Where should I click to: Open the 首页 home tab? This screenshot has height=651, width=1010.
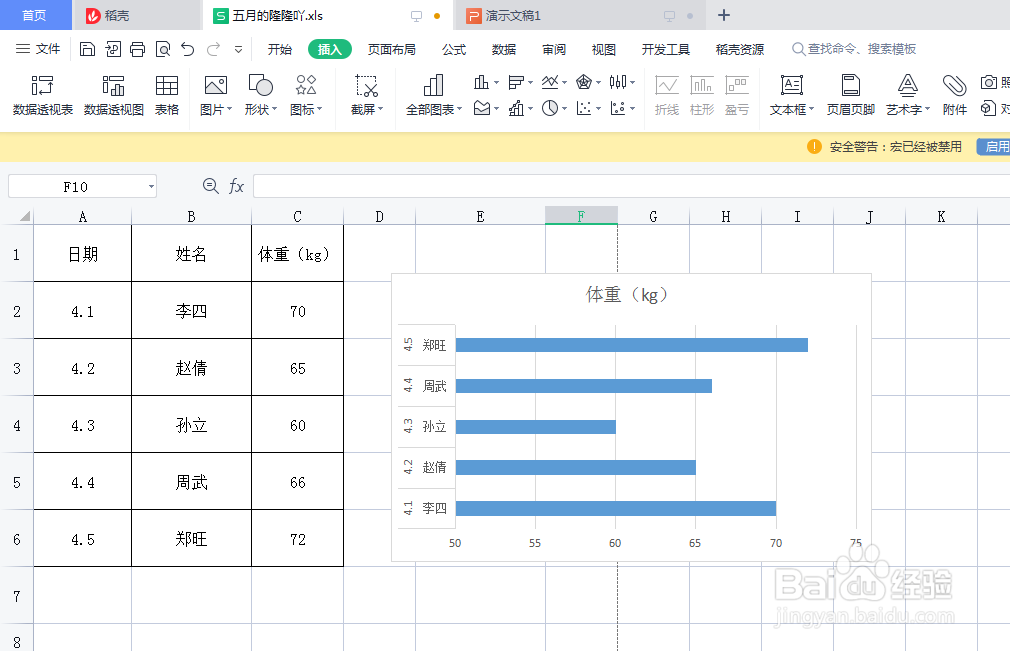click(35, 15)
